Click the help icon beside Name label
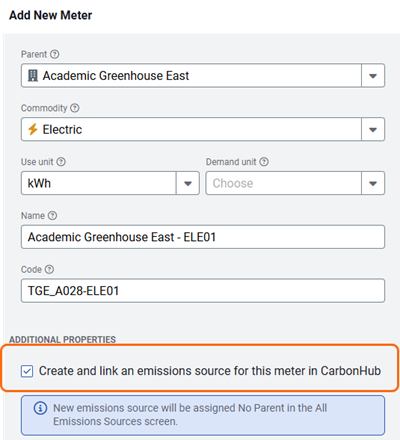This screenshot has width=400, height=440. point(52,216)
